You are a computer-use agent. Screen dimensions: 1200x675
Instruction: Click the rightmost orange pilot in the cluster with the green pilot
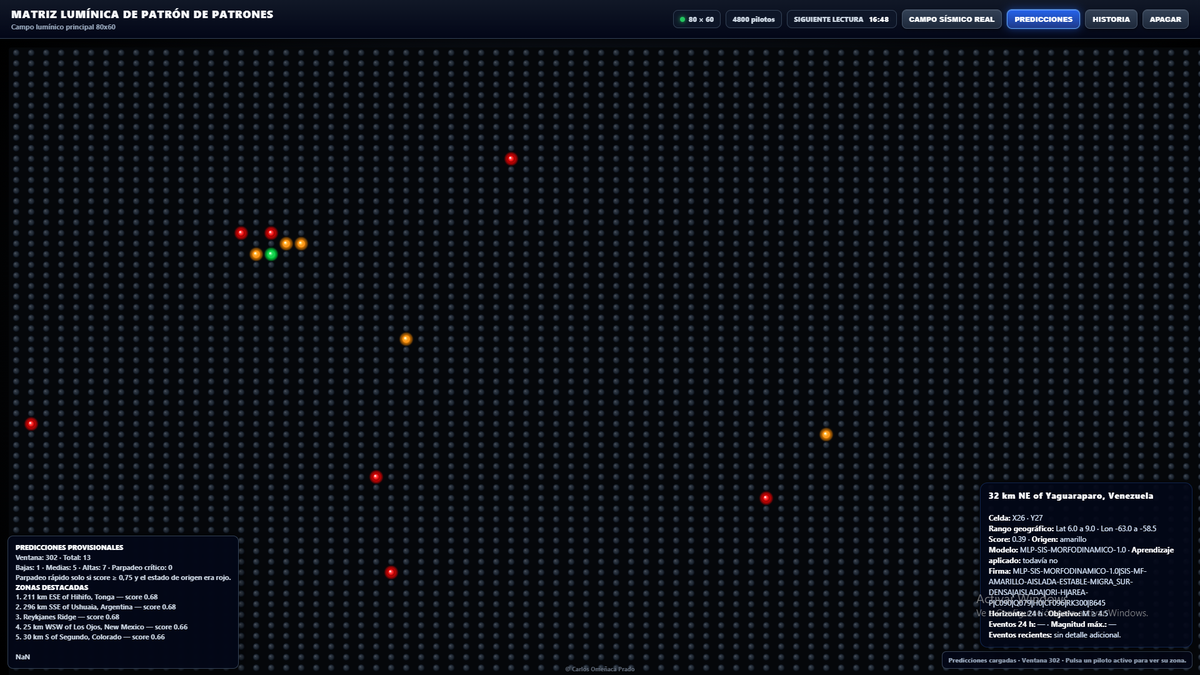(301, 243)
